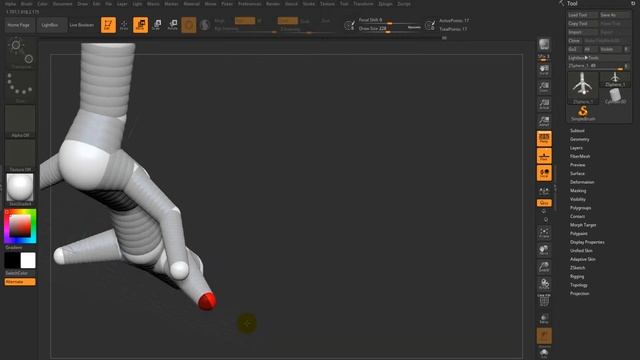Toggle the brown Dynamic button on right shelf

pos(544,336)
